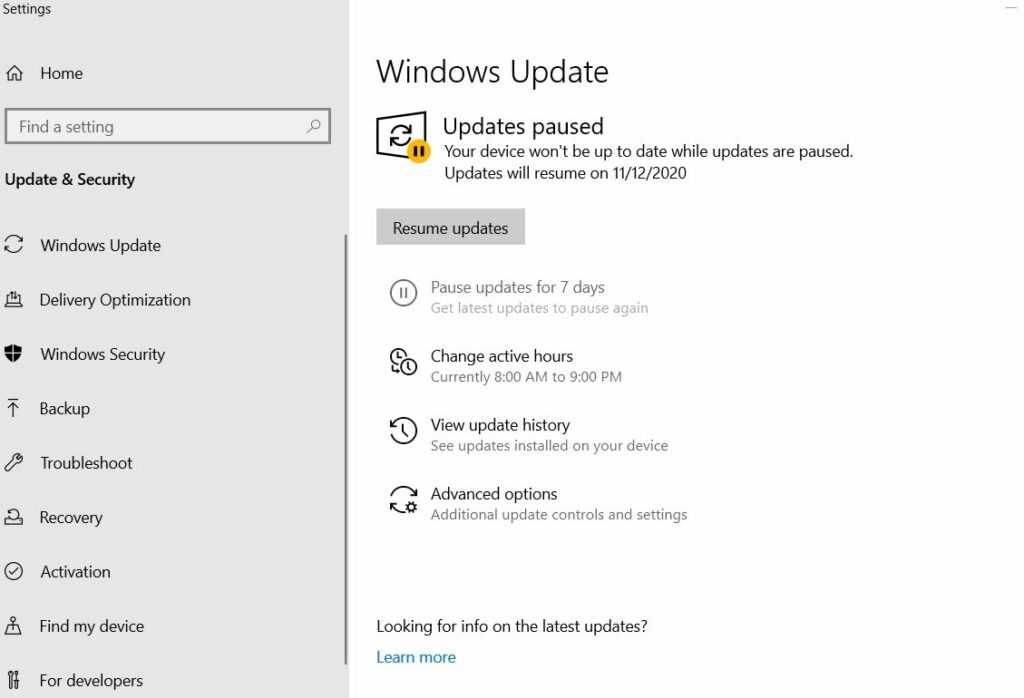Open Advanced options via its gear icon
The image size is (1024, 698).
coord(403,501)
